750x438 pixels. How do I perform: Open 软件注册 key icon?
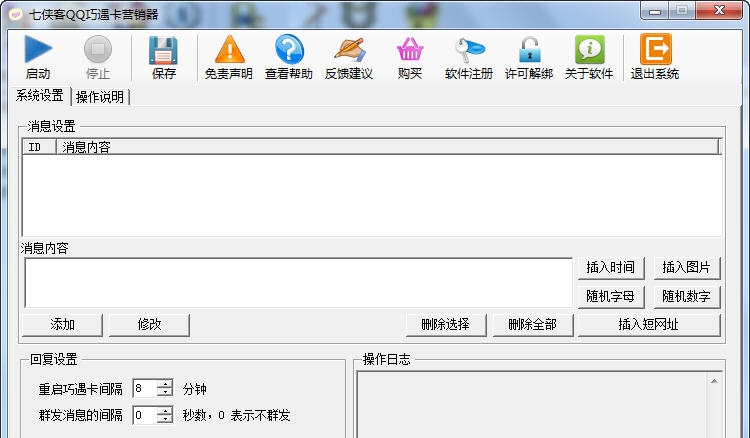pos(469,49)
